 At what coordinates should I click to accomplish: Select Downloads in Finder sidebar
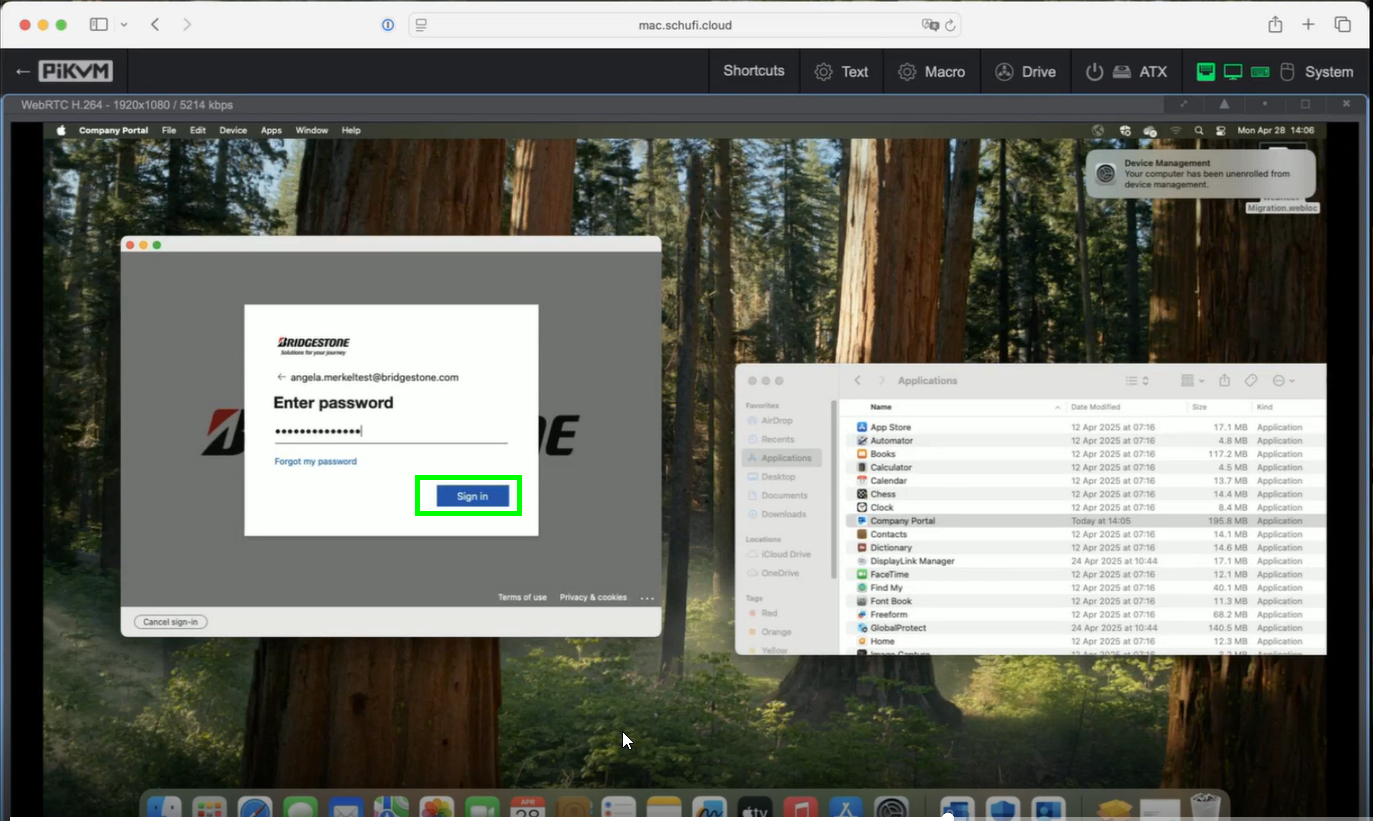click(x=782, y=514)
